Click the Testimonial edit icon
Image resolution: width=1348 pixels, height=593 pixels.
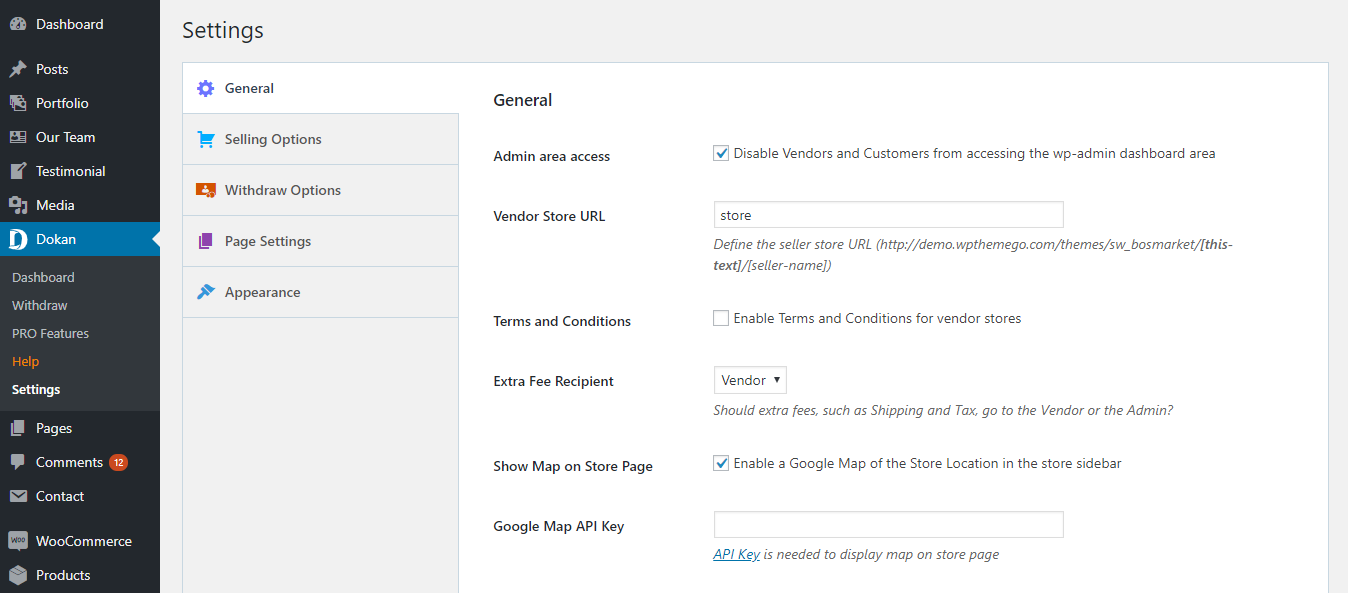coord(18,171)
